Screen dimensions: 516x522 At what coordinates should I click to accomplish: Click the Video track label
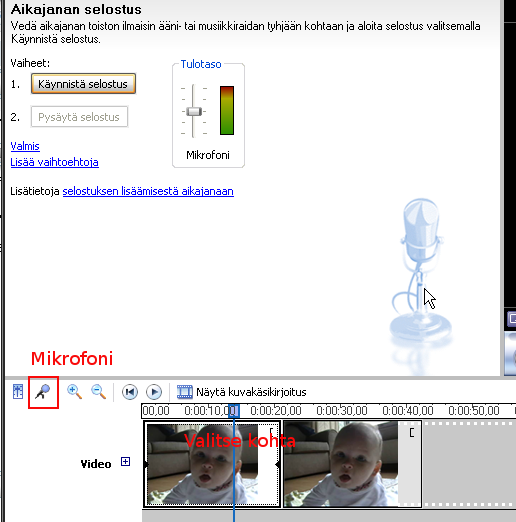(96, 464)
